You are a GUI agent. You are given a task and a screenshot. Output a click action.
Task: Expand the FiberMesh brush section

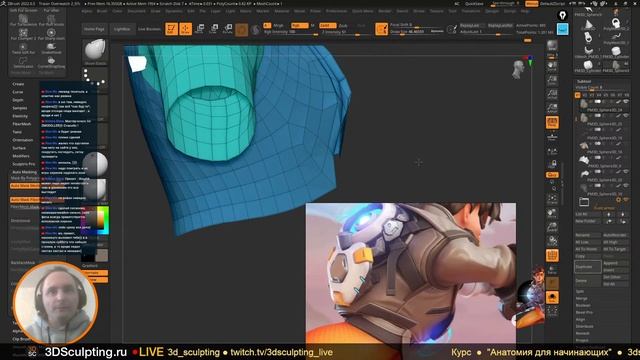pos(22,124)
